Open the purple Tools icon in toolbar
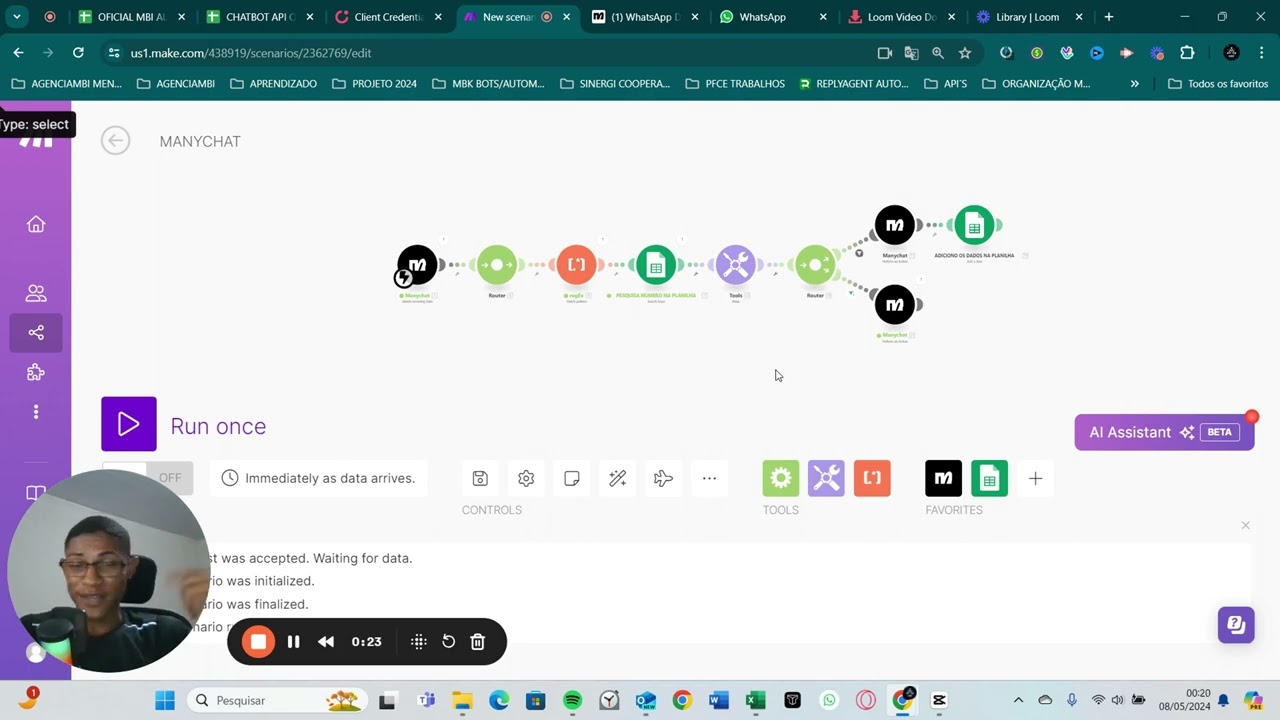 click(x=826, y=478)
